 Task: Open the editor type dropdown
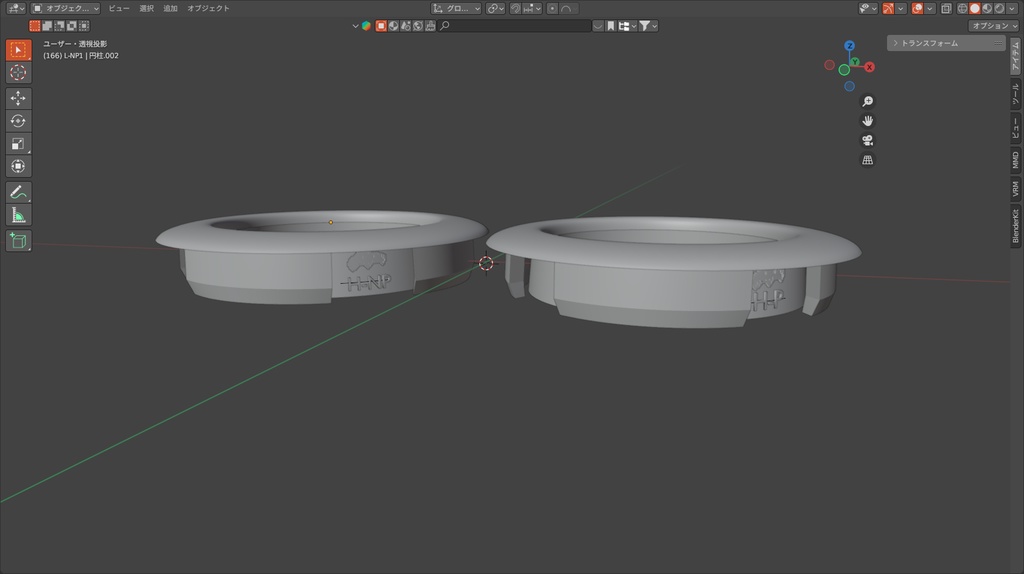click(x=16, y=8)
